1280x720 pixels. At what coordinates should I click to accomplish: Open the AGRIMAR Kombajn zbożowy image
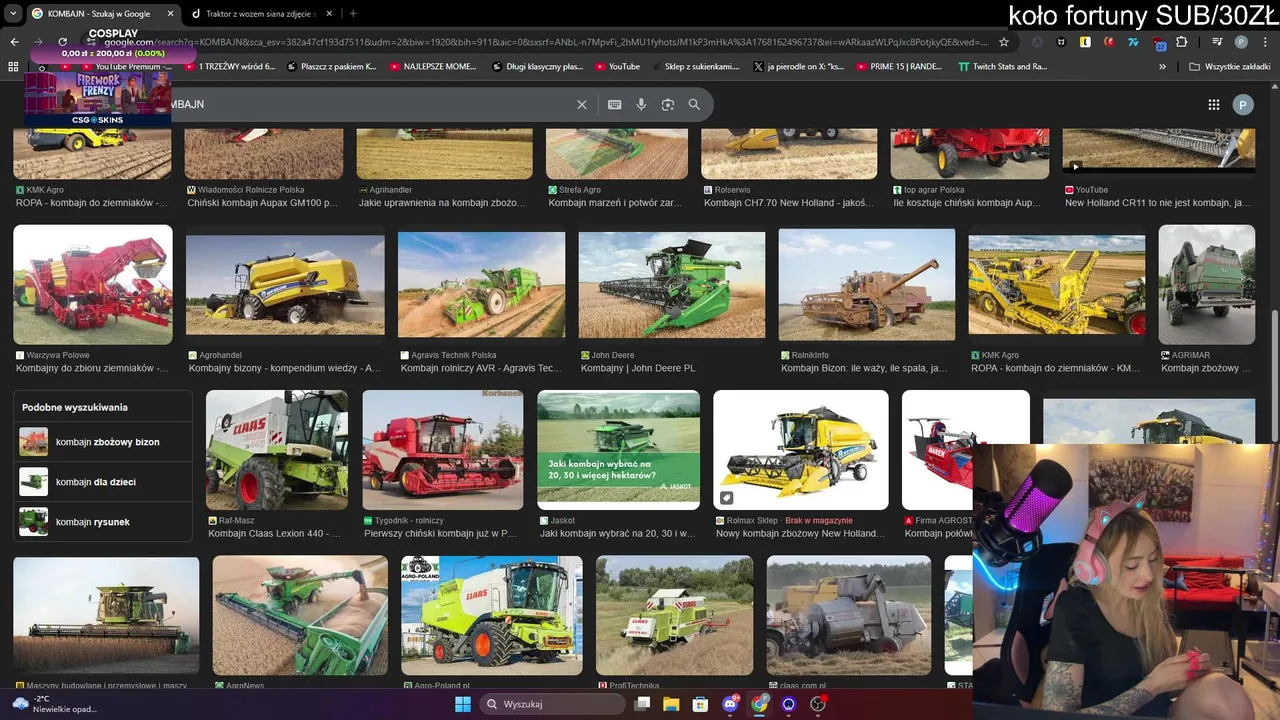point(1206,285)
